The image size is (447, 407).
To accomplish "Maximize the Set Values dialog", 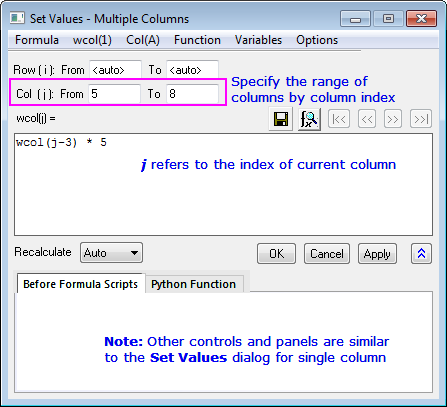I will (x=388, y=18).
